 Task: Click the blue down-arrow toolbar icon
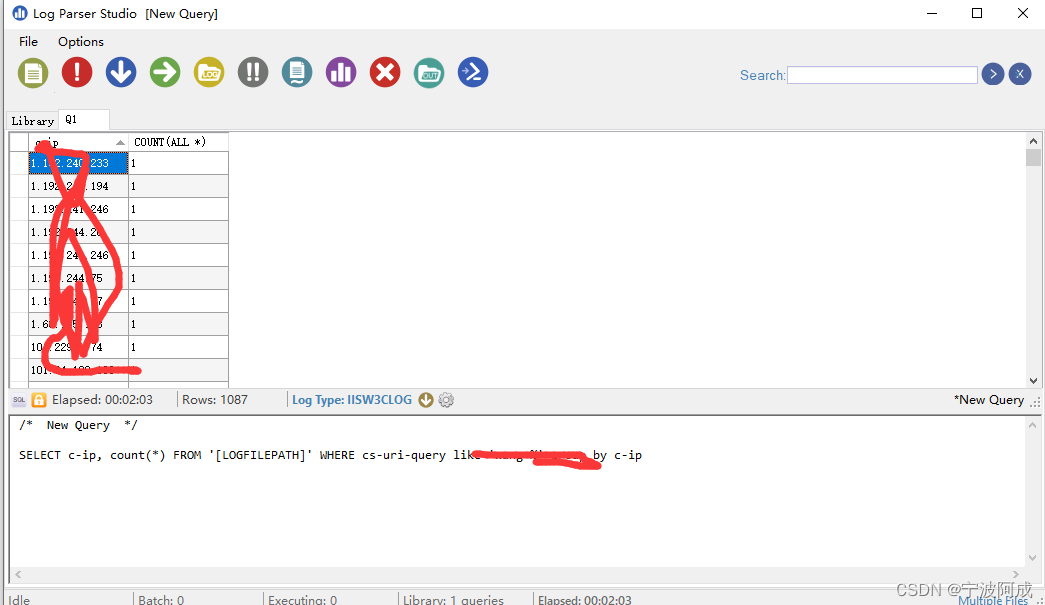(x=121, y=72)
